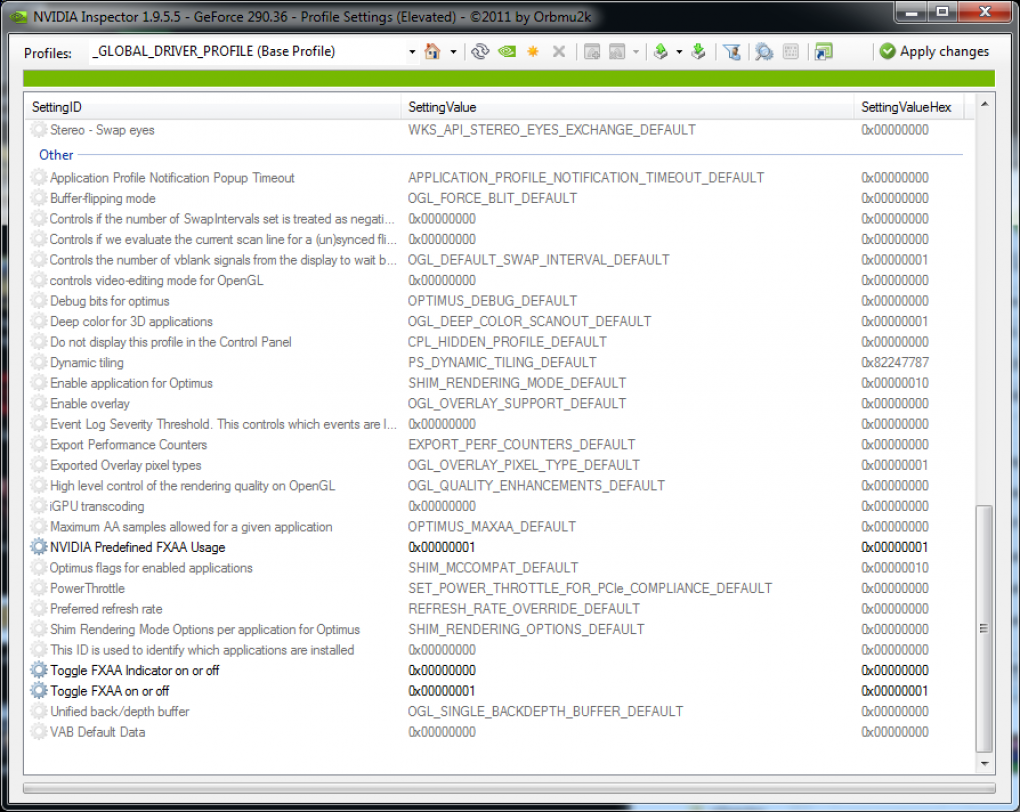Viewport: 1020px width, 812px height.
Task: Click the PS_DYNAMIC_TILING_DEFAULT value cell
Action: [x=502, y=362]
